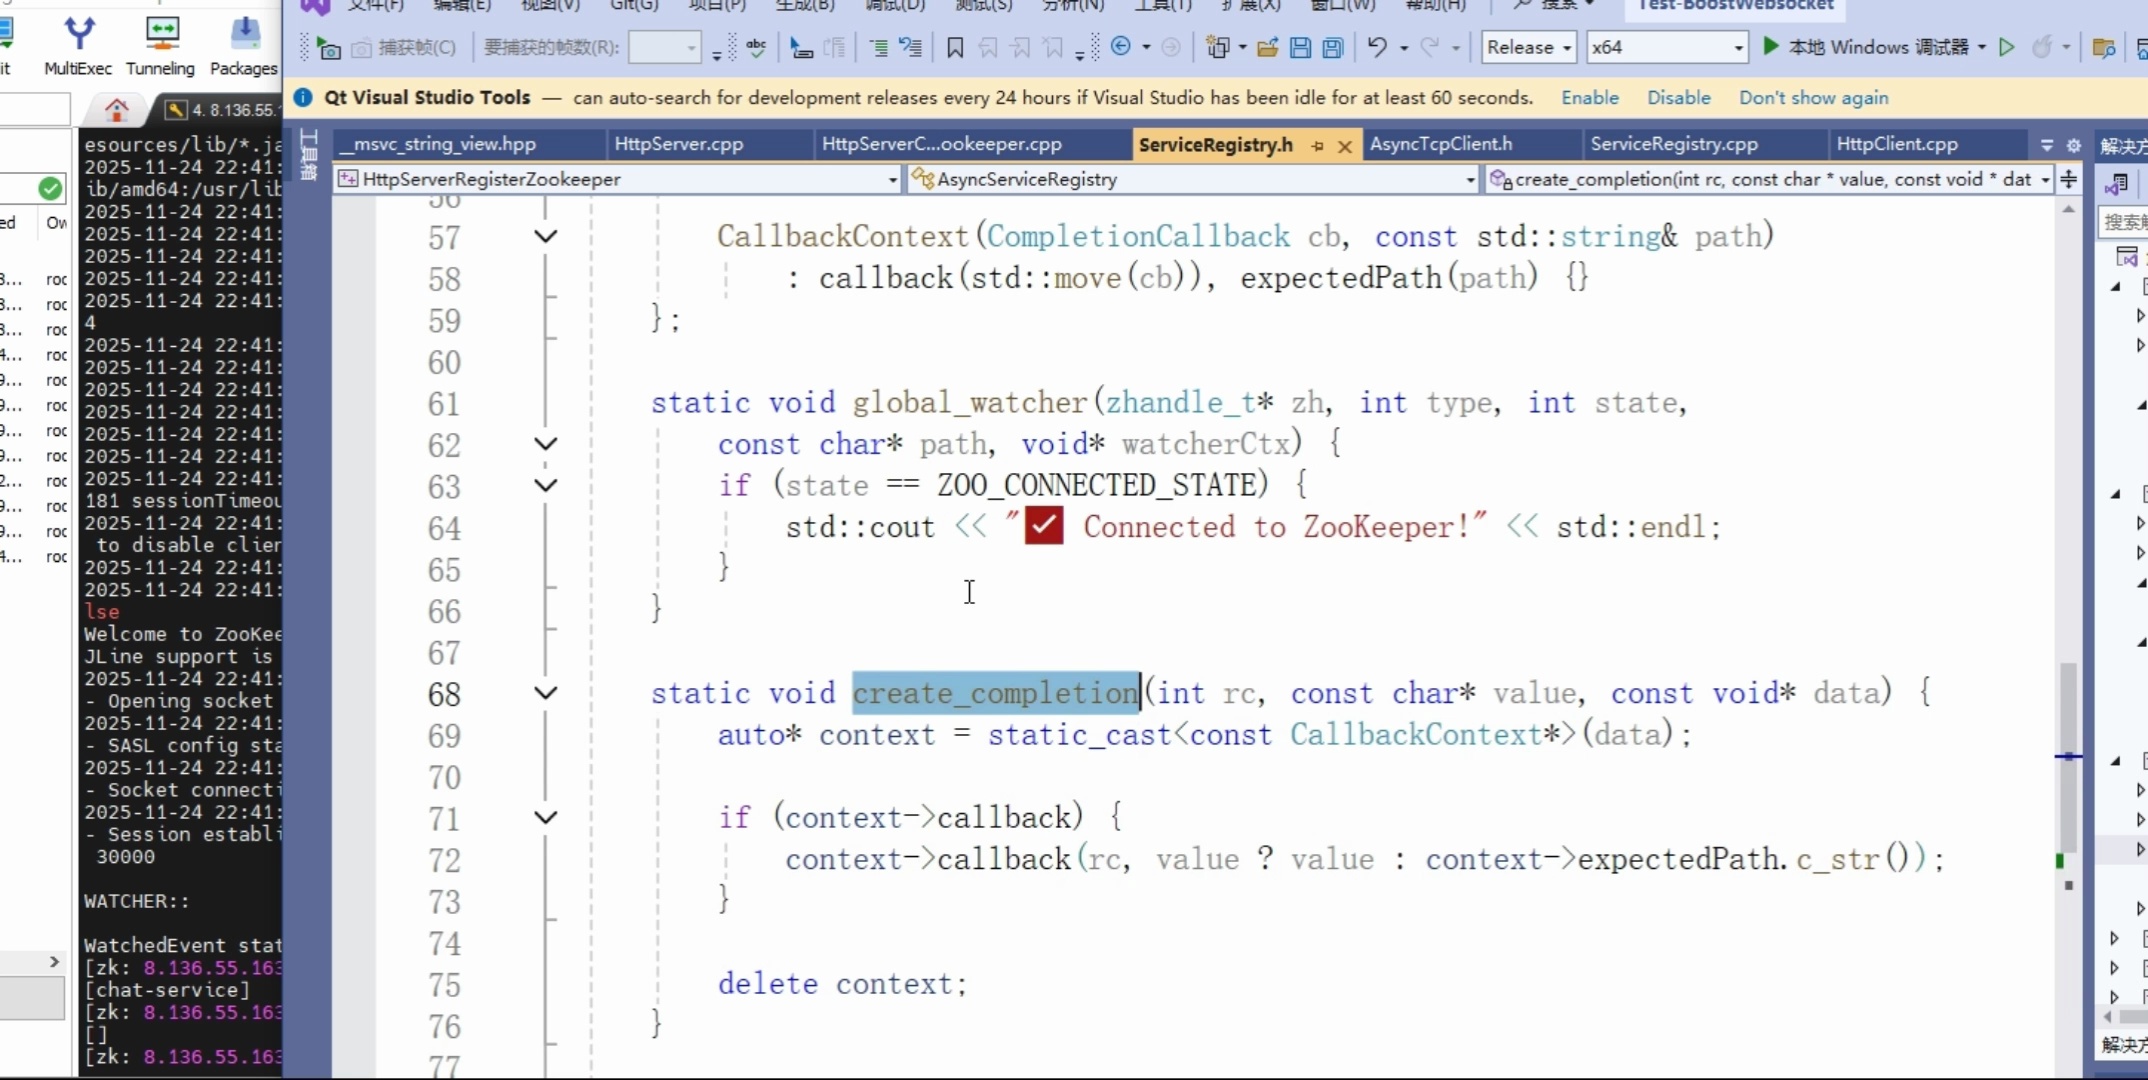Open AsyncServiceRegistry class dropdown
2148x1080 pixels.
coord(1192,179)
